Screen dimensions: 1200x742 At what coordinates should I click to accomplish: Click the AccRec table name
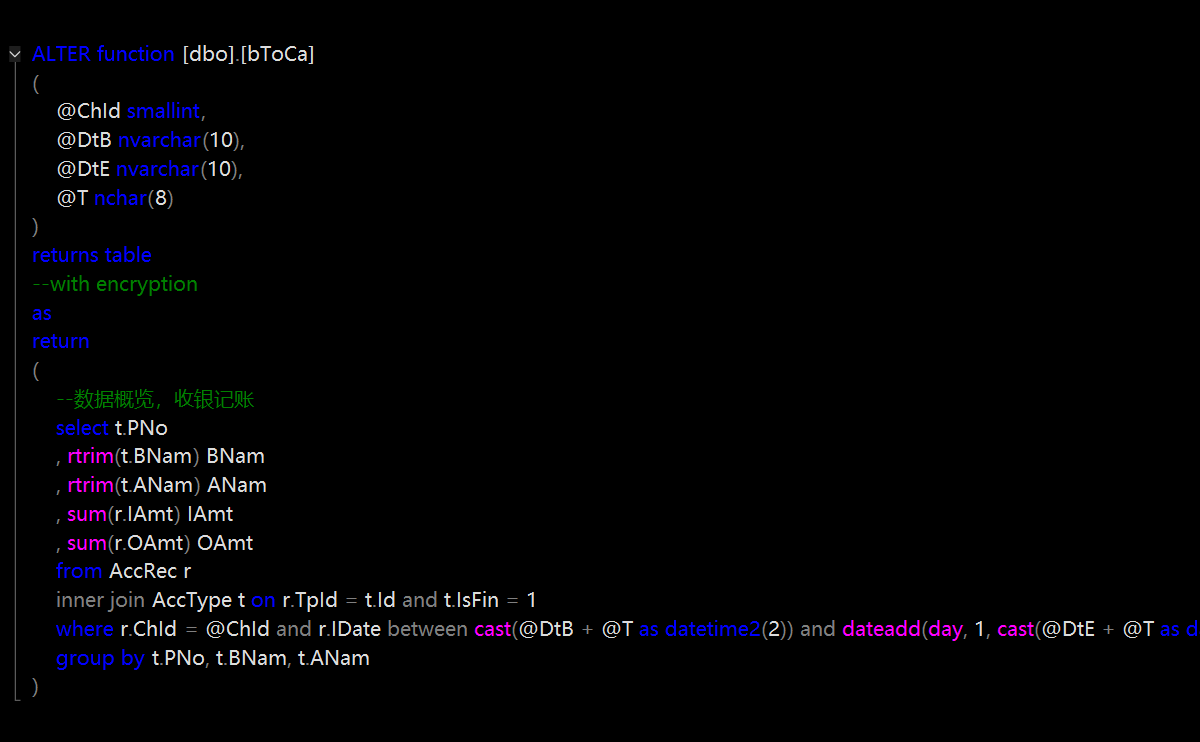[x=142, y=572]
